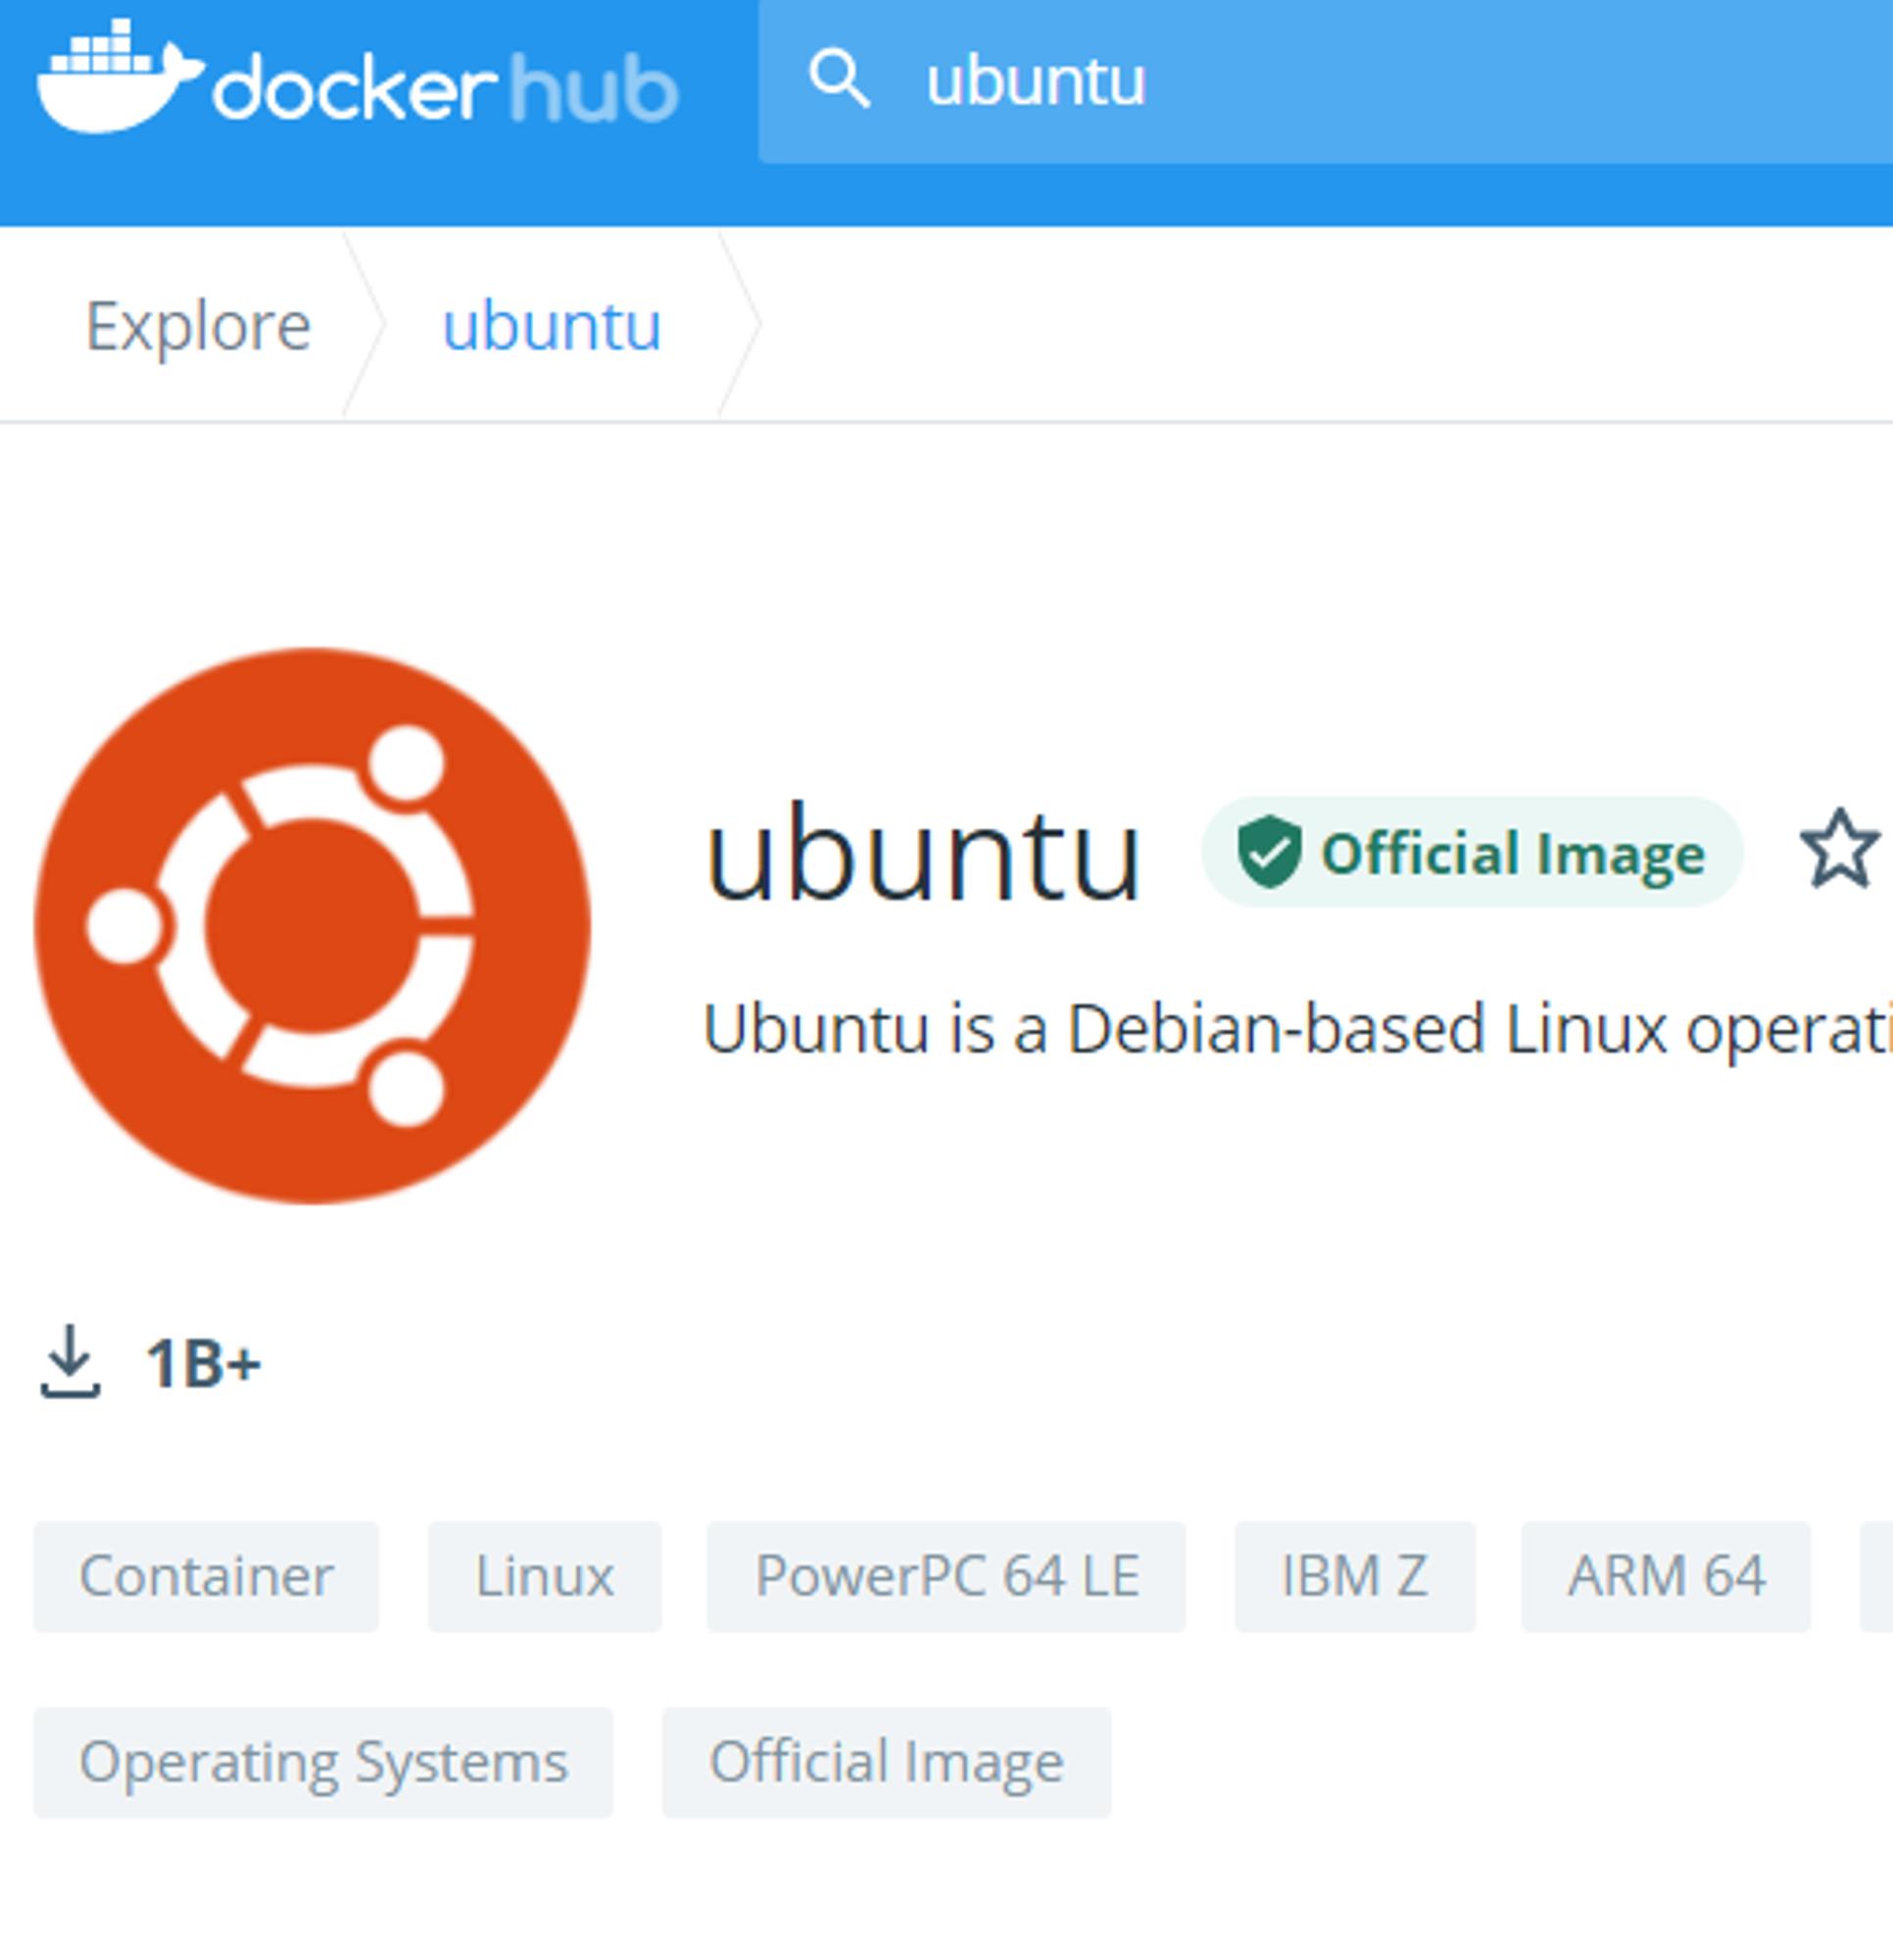Click the Official Image green badge
The width and height of the screenshot is (1893, 1960).
tap(1471, 852)
